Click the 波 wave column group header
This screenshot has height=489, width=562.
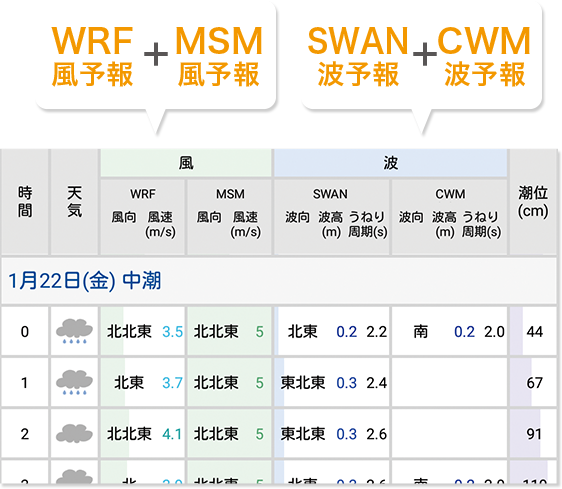coord(391,163)
